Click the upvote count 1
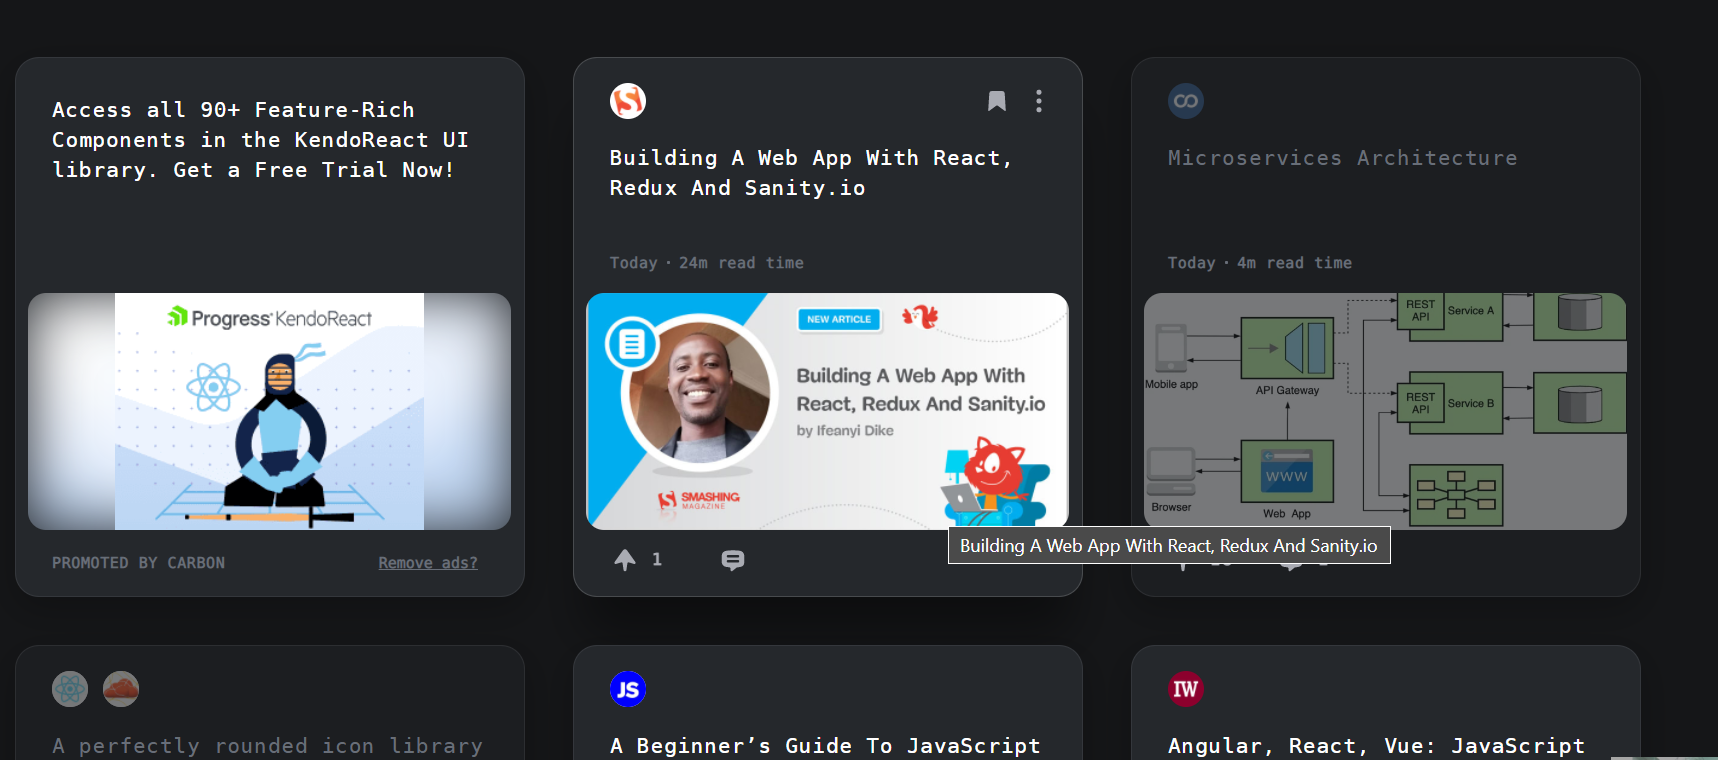The image size is (1718, 760). coord(657,560)
